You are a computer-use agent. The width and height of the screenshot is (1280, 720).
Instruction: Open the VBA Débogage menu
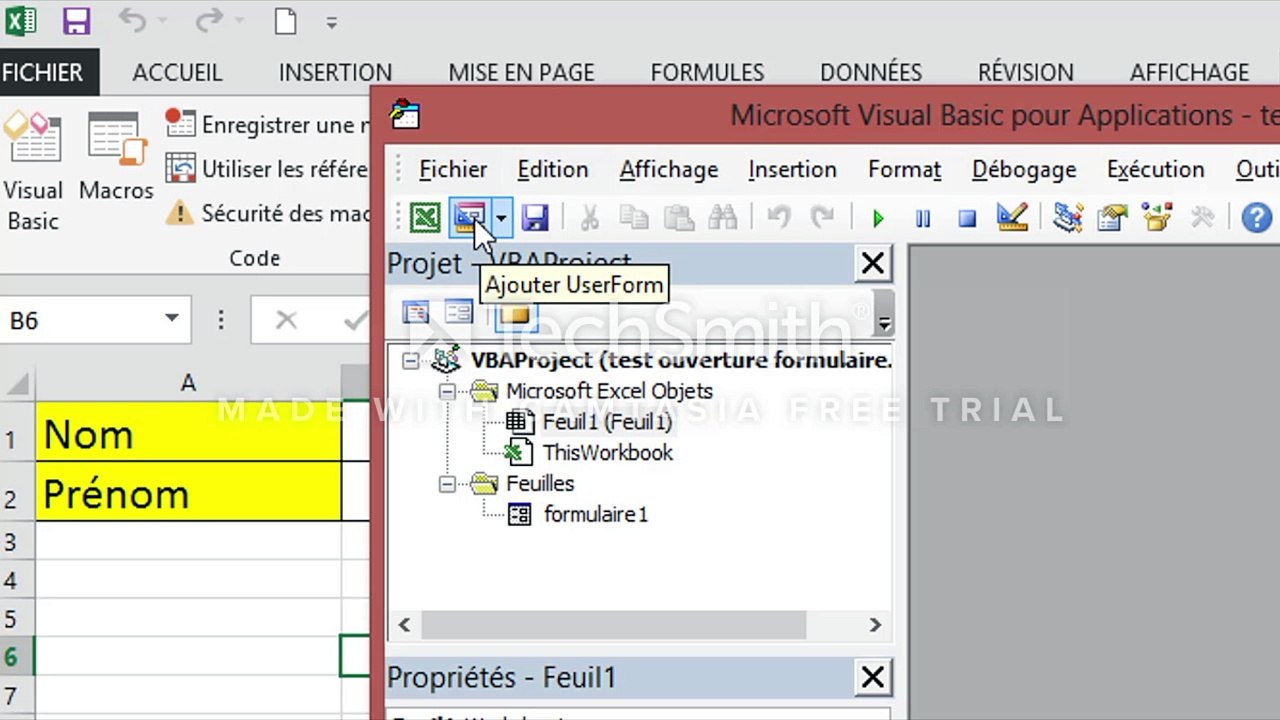tap(1024, 170)
